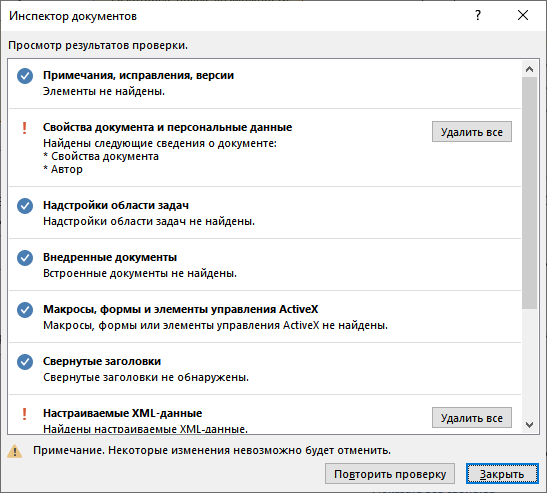Click the vertical scrollbar thumb in results

tap(529, 193)
